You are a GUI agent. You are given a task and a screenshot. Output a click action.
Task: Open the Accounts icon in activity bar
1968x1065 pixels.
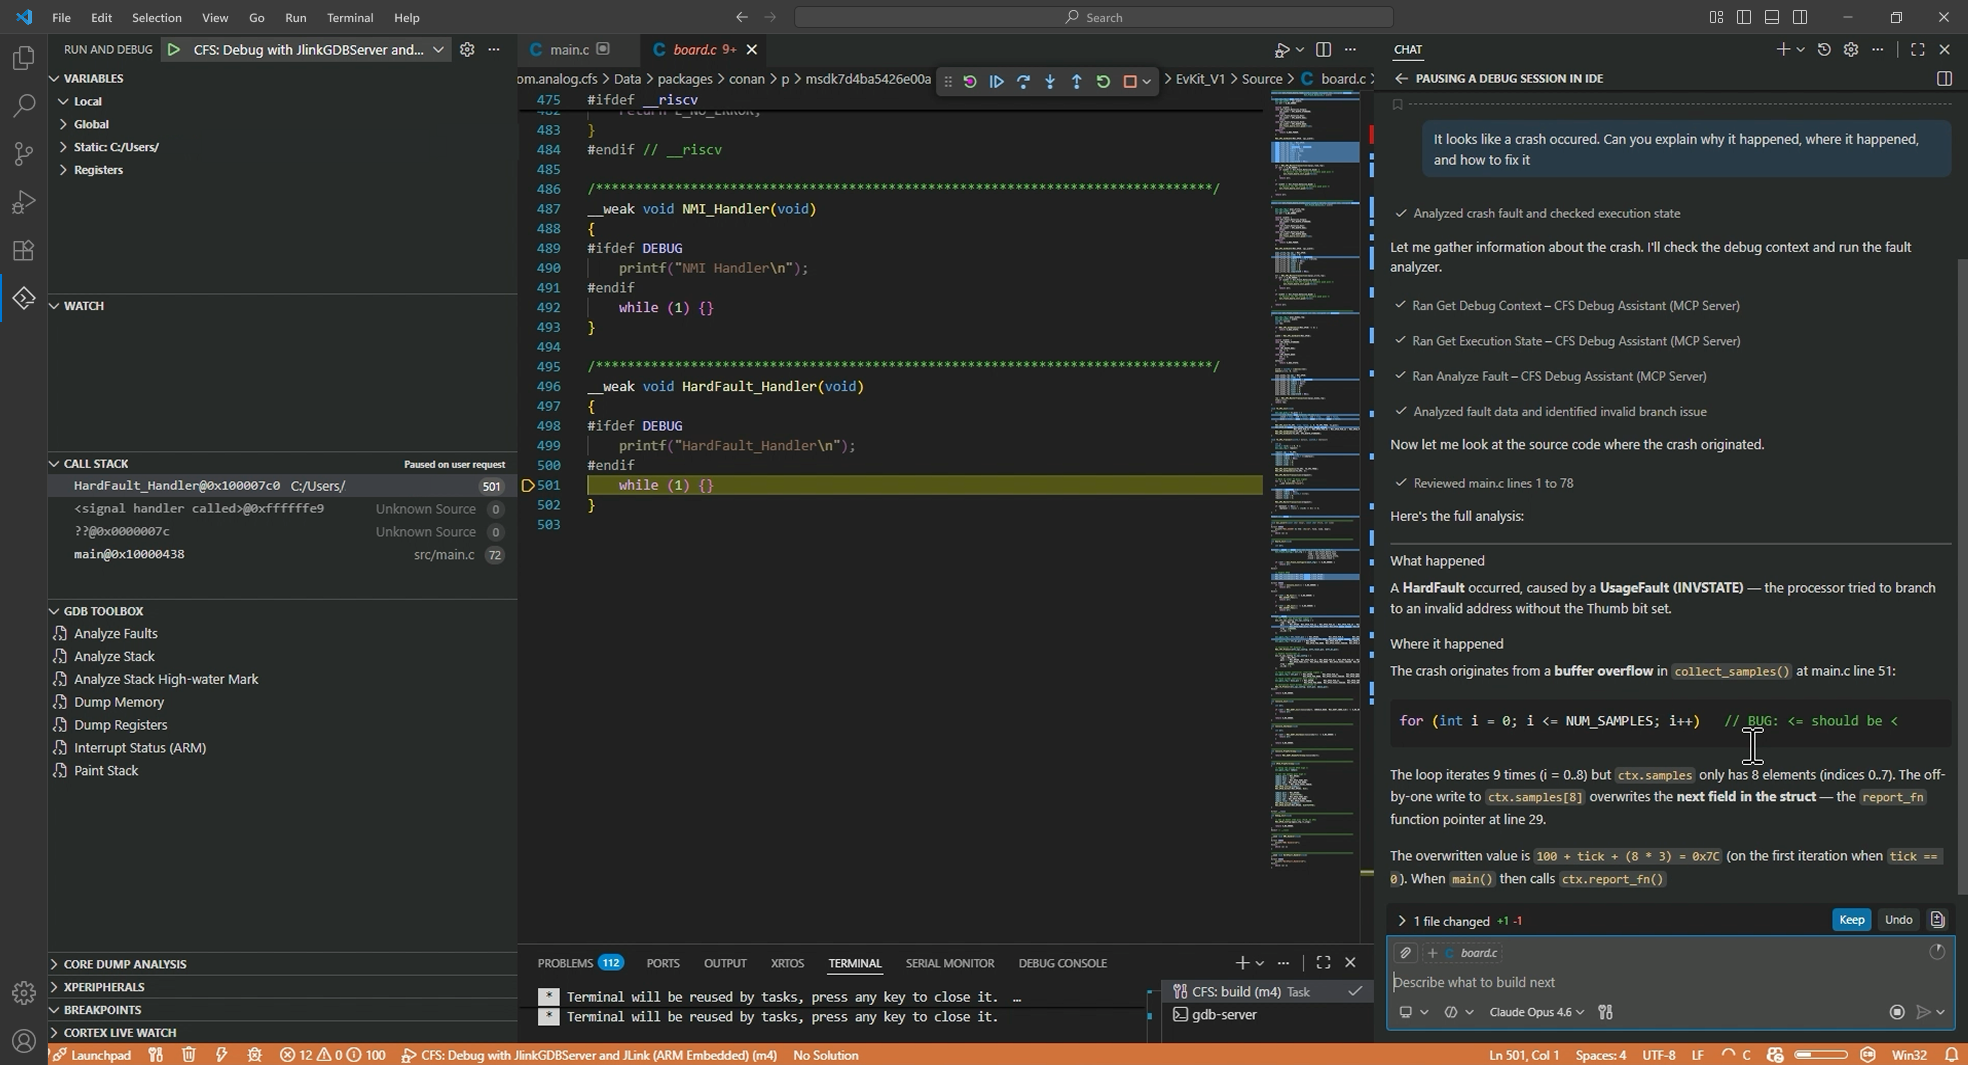coord(23,1041)
